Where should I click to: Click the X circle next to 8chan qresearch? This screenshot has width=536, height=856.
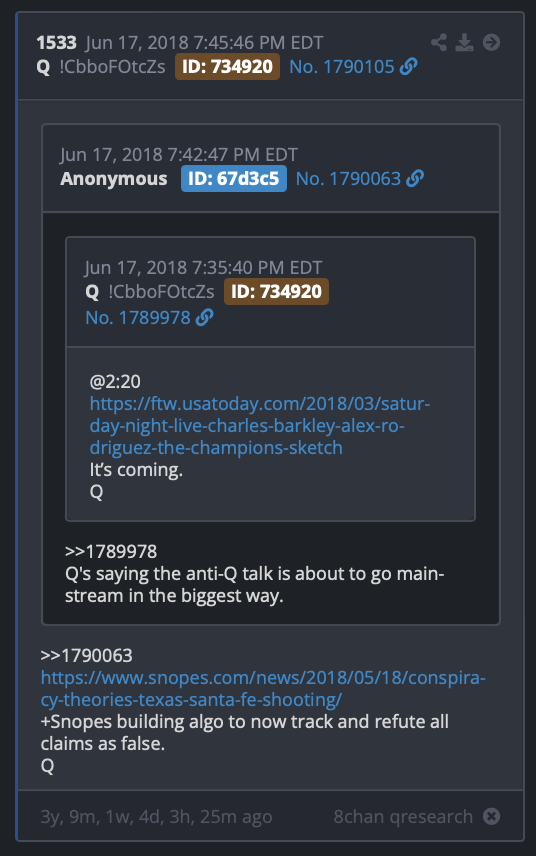click(491, 817)
